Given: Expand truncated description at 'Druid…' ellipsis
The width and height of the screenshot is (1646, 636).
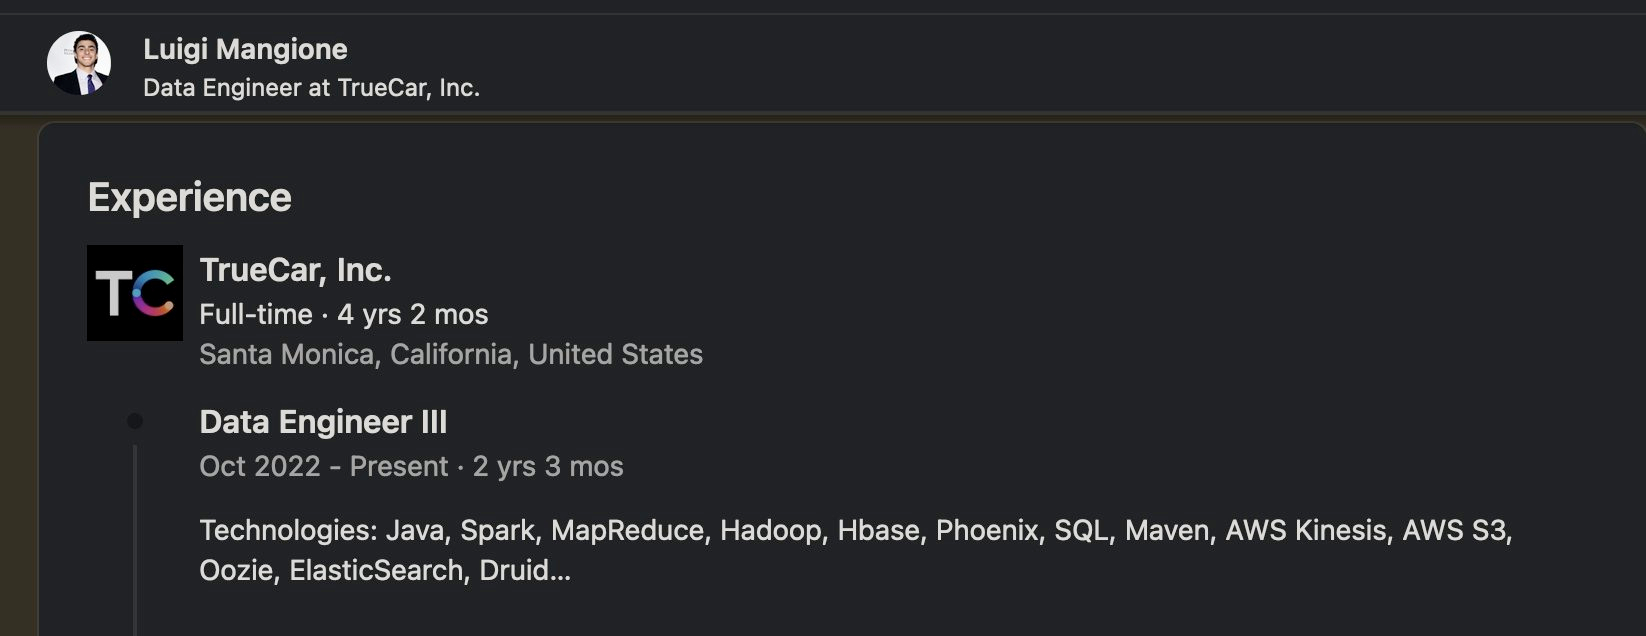Looking at the screenshot, I should pyautogui.click(x=525, y=570).
